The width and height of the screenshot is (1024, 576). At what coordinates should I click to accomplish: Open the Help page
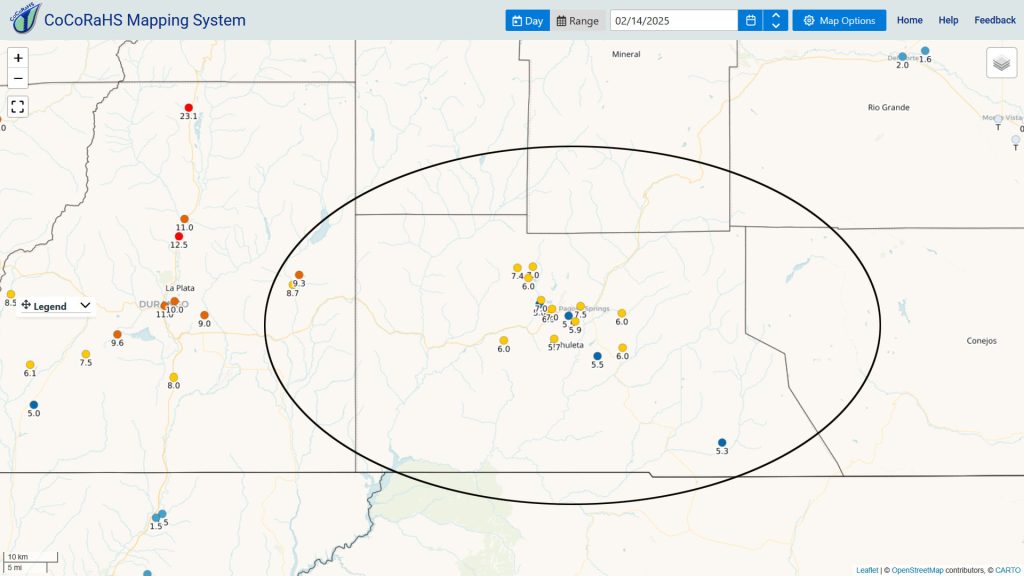tap(948, 20)
